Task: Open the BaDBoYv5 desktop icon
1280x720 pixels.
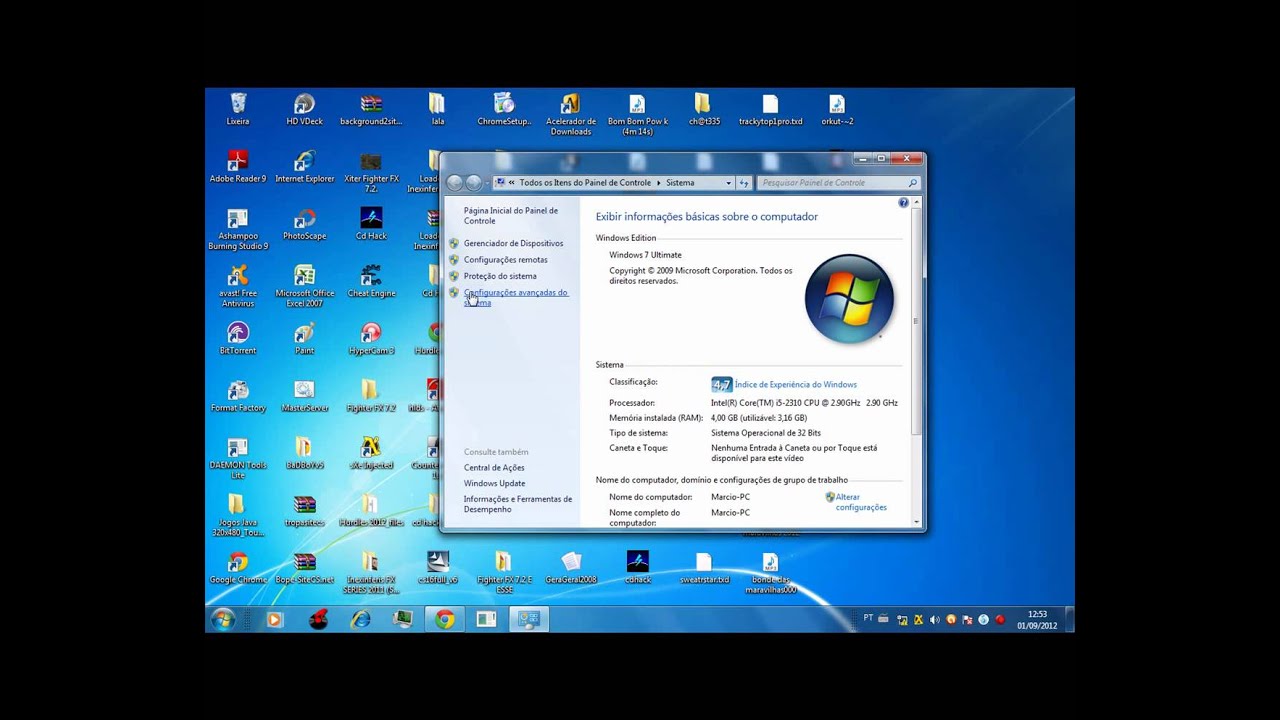Action: (305, 453)
